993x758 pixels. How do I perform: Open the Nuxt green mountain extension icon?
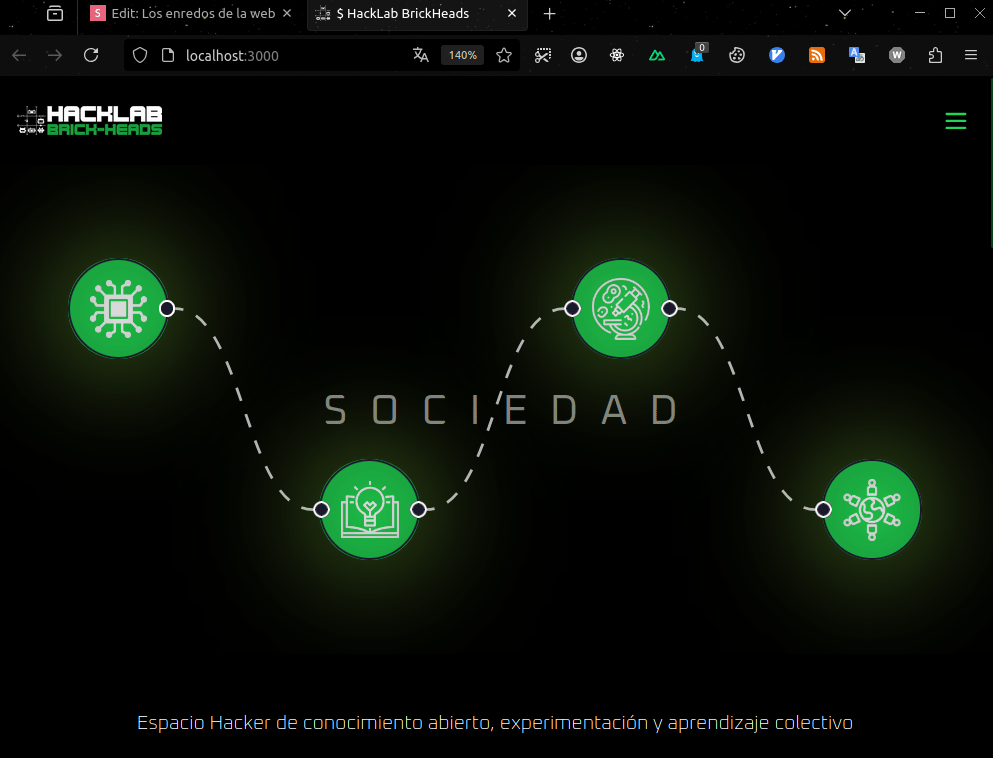[657, 55]
